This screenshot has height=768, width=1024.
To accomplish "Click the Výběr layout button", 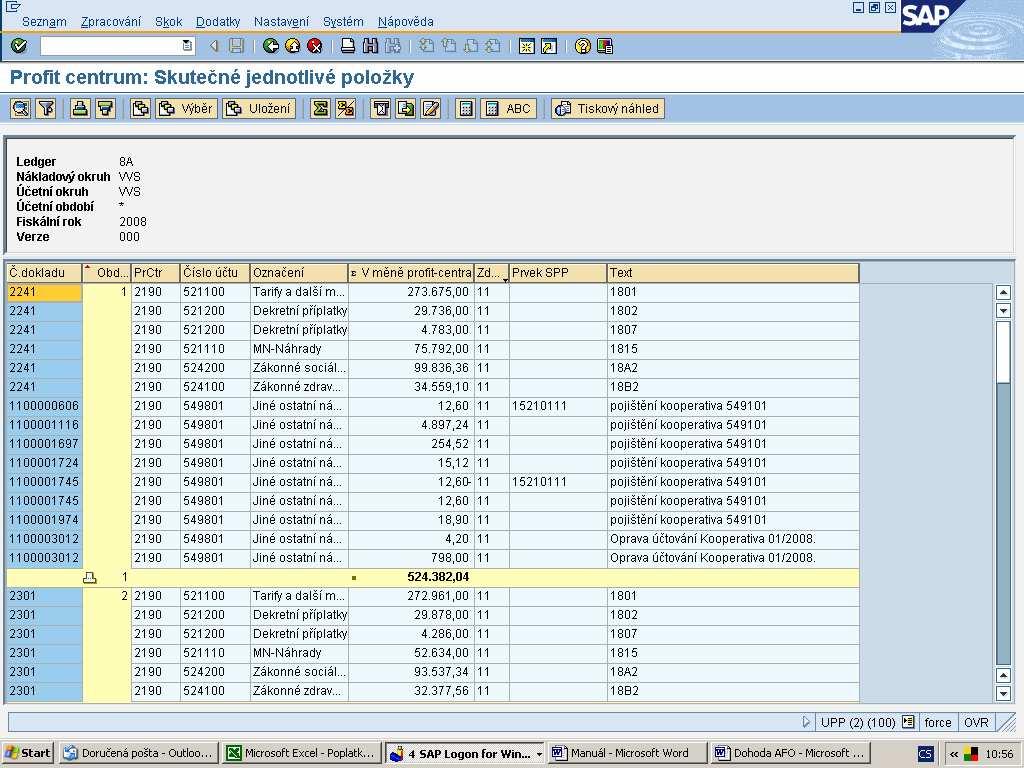I will coord(186,108).
